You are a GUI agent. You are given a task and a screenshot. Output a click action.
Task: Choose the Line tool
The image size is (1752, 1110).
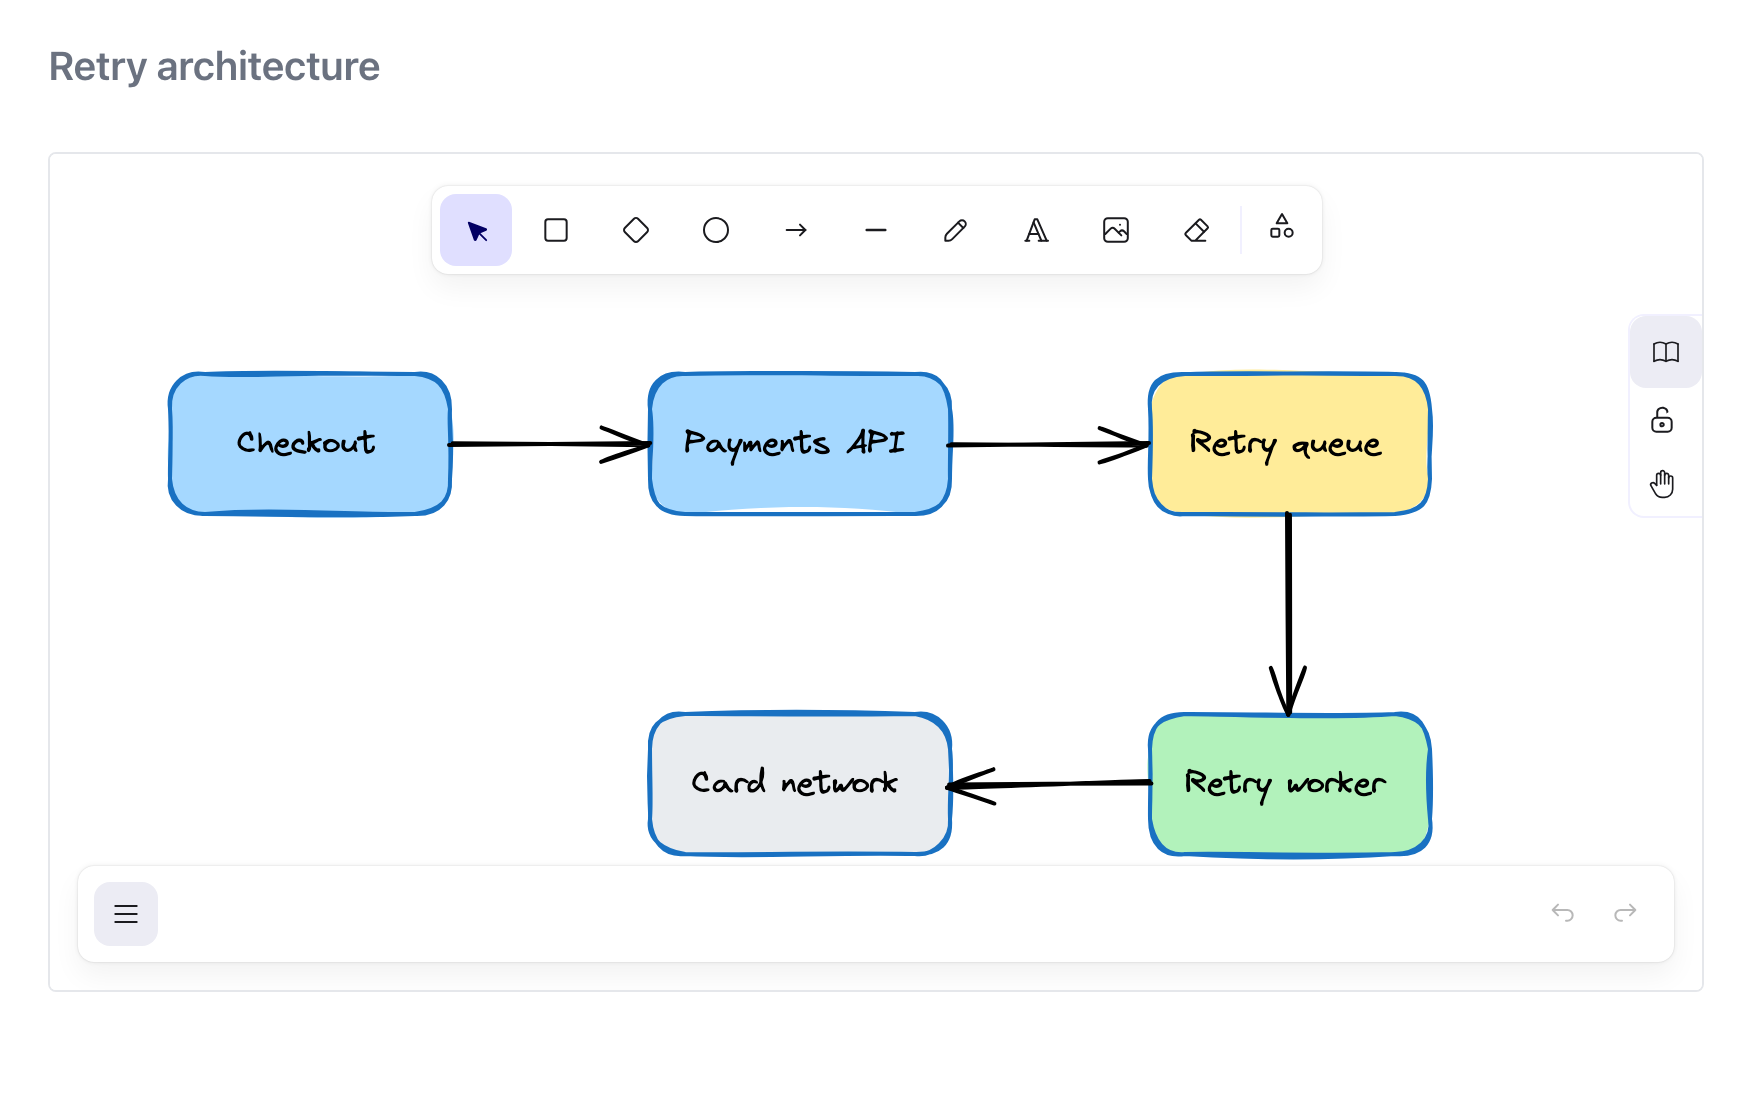coord(876,230)
